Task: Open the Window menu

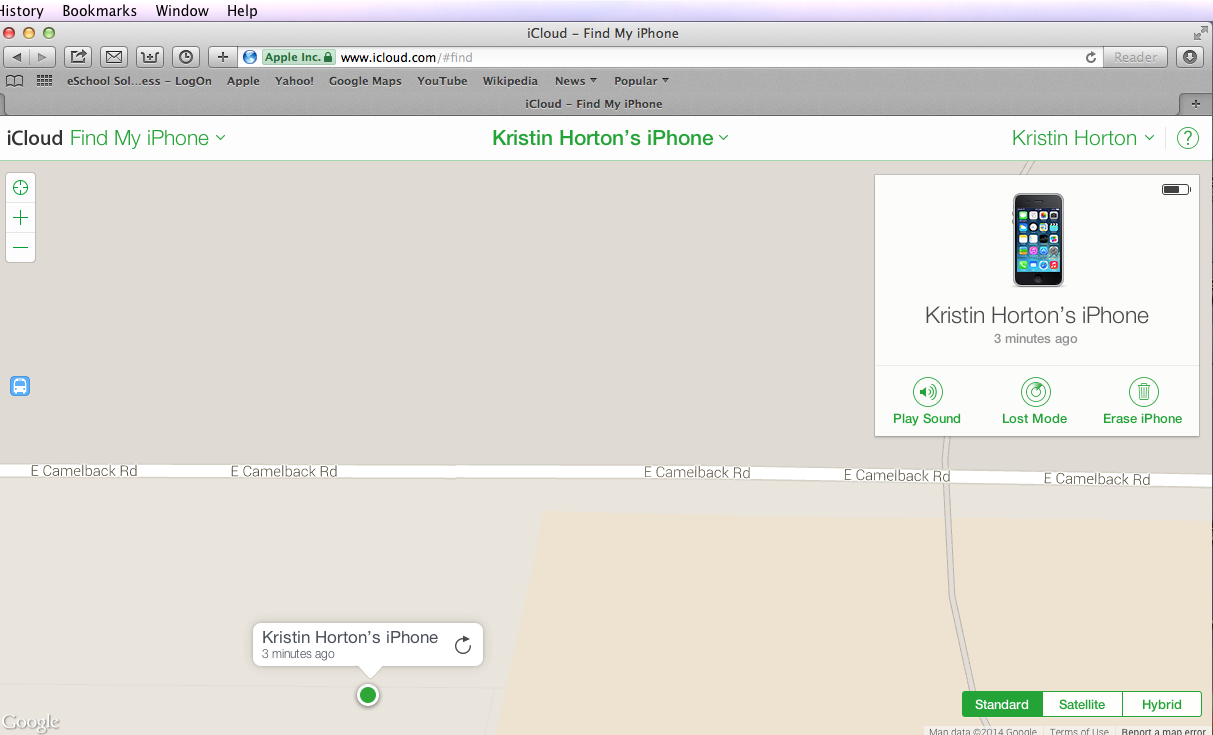Action: (x=182, y=11)
